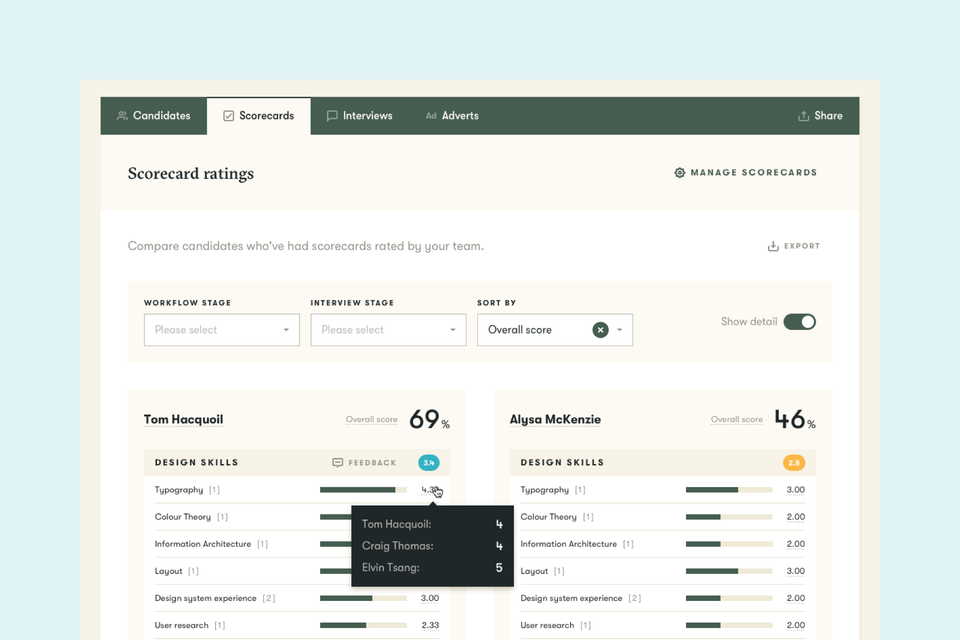The height and width of the screenshot is (640, 960).
Task: Click the Scorecard ratings heading
Action: tap(190, 174)
